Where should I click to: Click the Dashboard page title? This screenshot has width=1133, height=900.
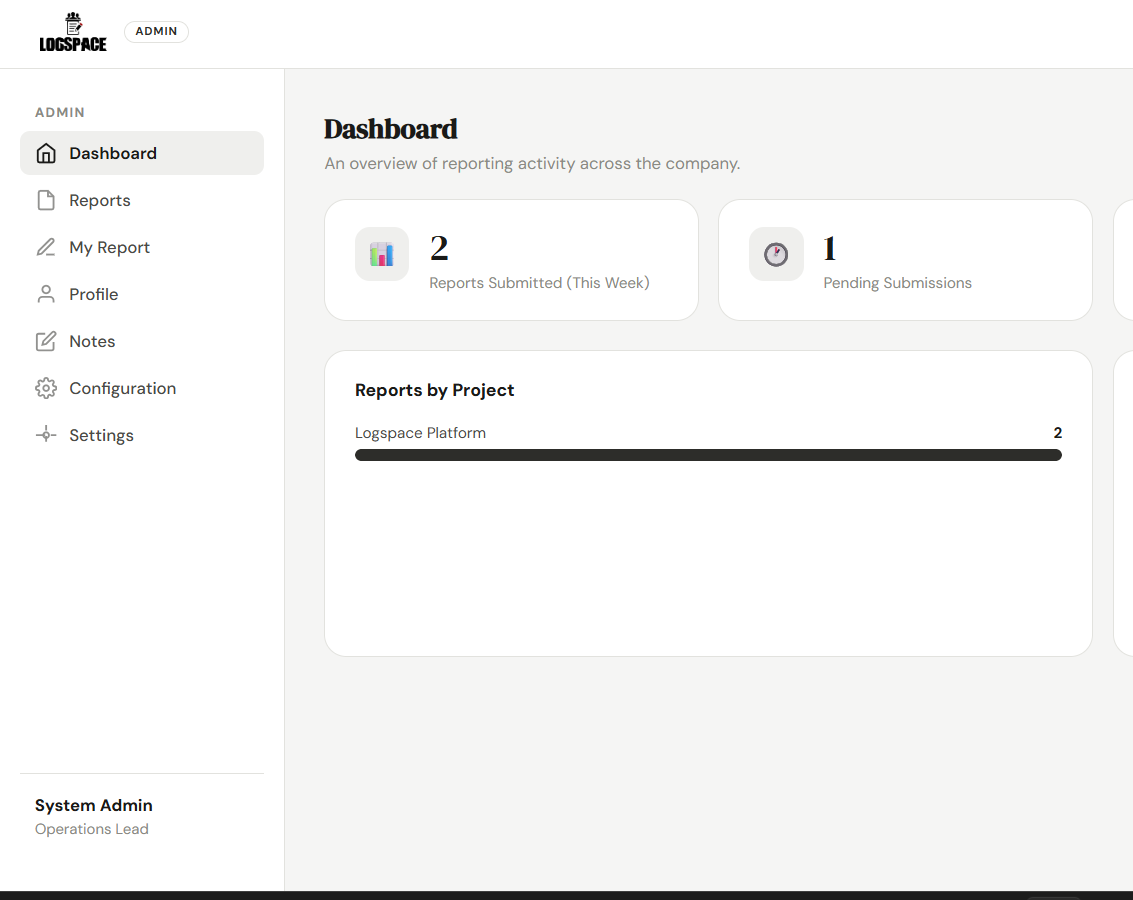pyautogui.click(x=390, y=129)
